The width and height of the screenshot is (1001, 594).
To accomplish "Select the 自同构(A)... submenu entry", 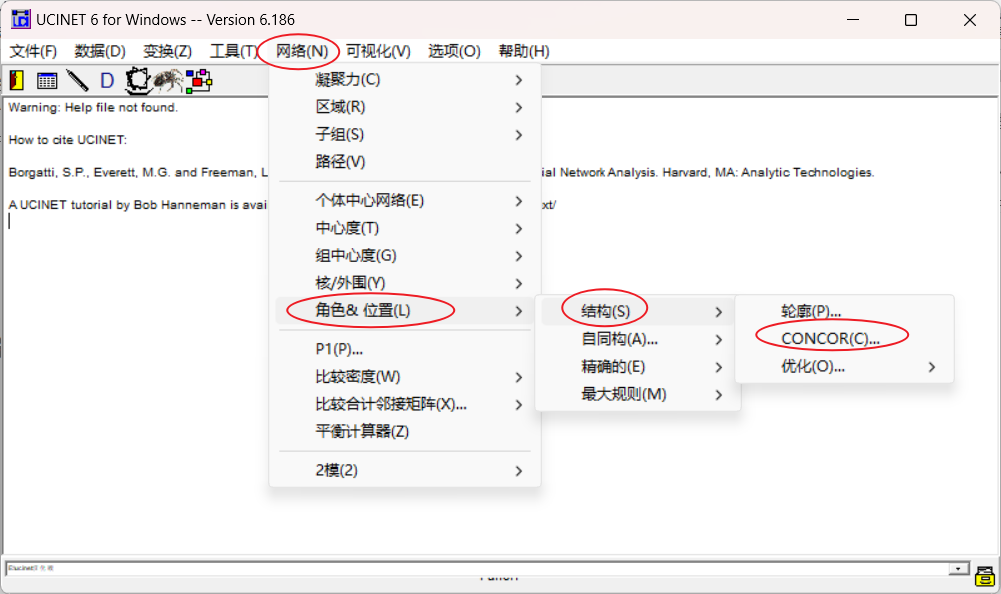I will click(637, 339).
